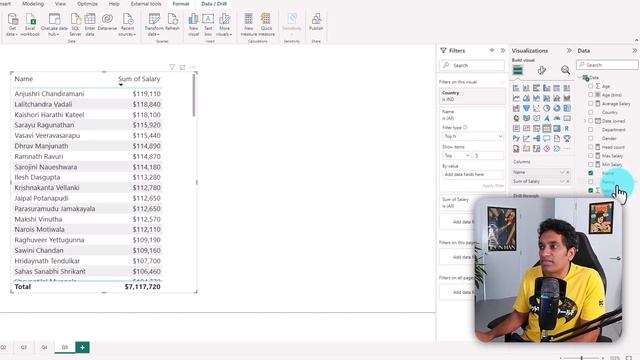Image resolution: width=640 pixels, height=360 pixels.
Task: Choose the R script visual
Action: 567,128
